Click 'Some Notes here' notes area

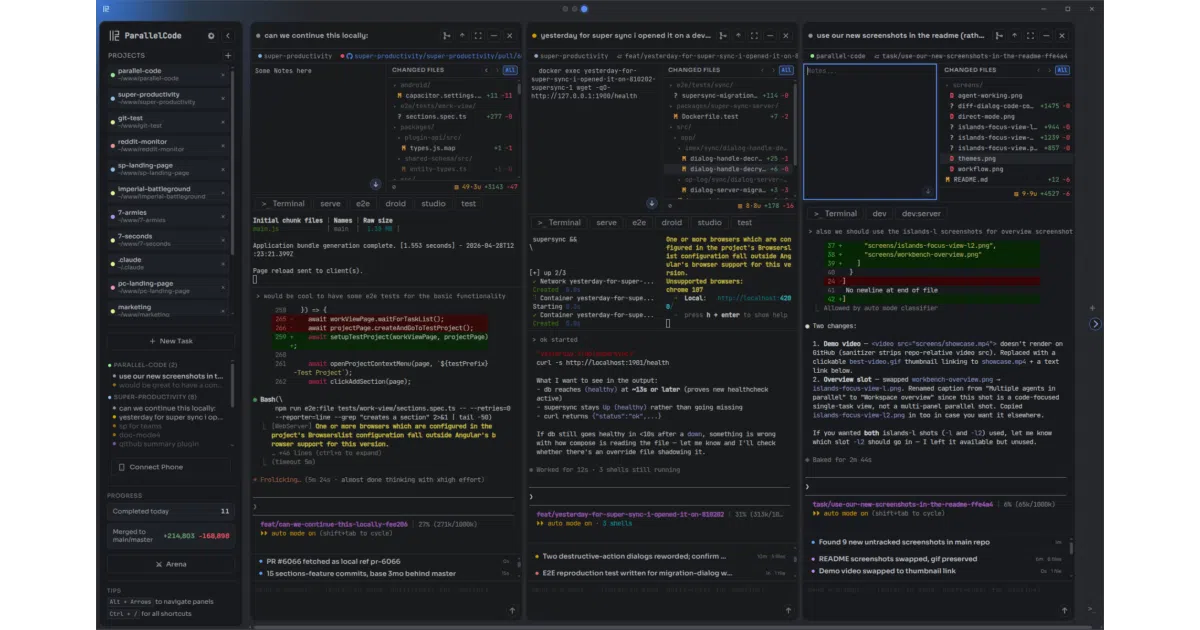pyautogui.click(x=320, y=125)
